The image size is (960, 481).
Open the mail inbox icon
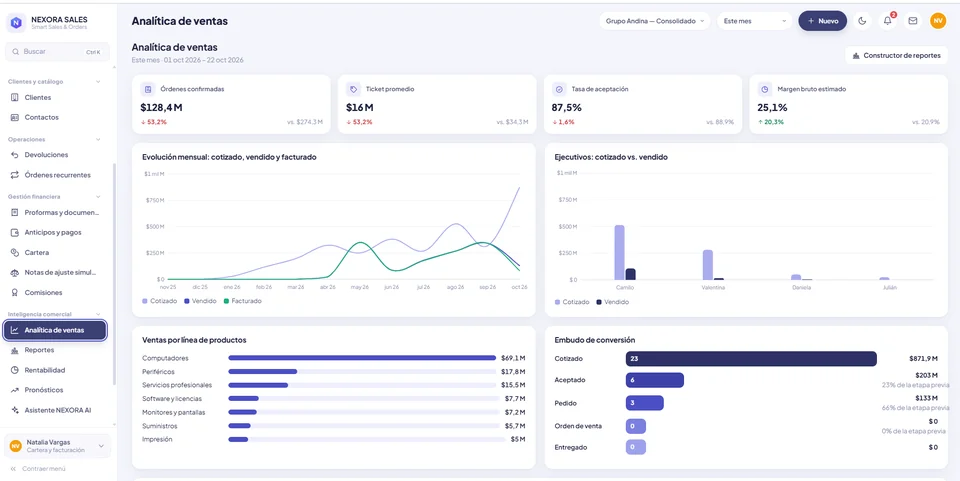912,21
